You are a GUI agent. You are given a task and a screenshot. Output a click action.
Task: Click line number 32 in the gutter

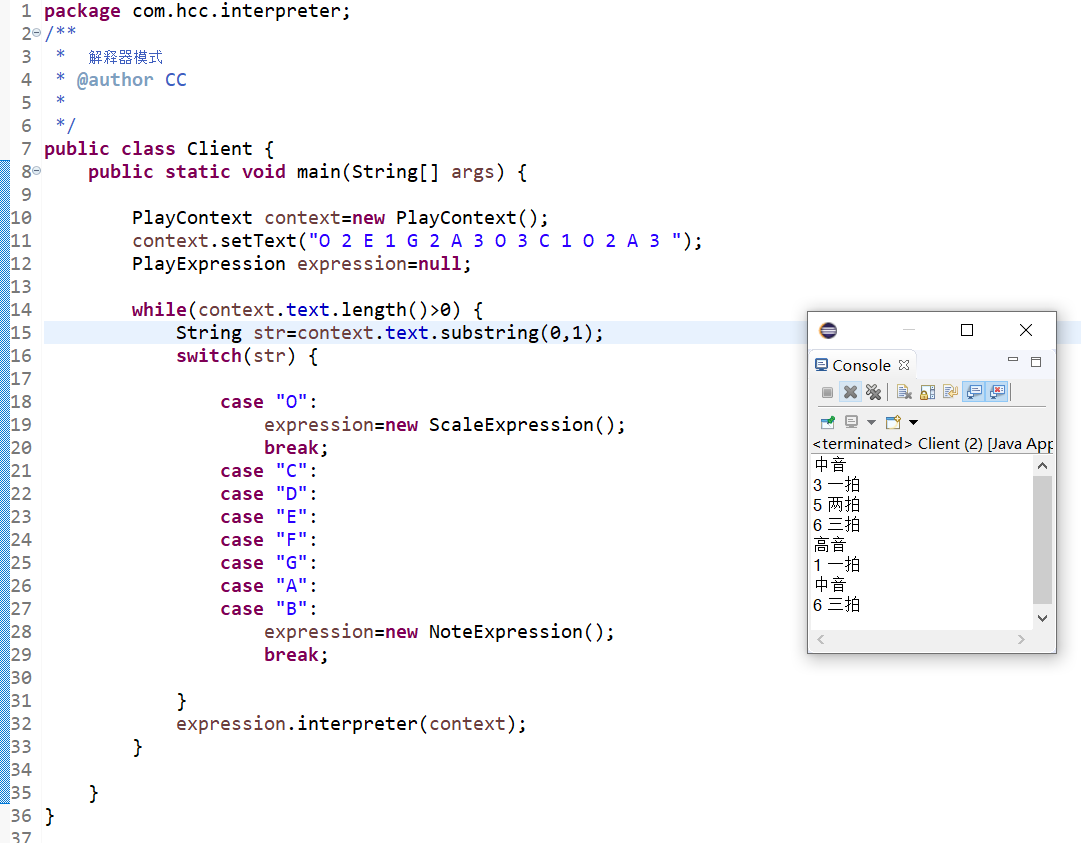[x=21, y=724]
